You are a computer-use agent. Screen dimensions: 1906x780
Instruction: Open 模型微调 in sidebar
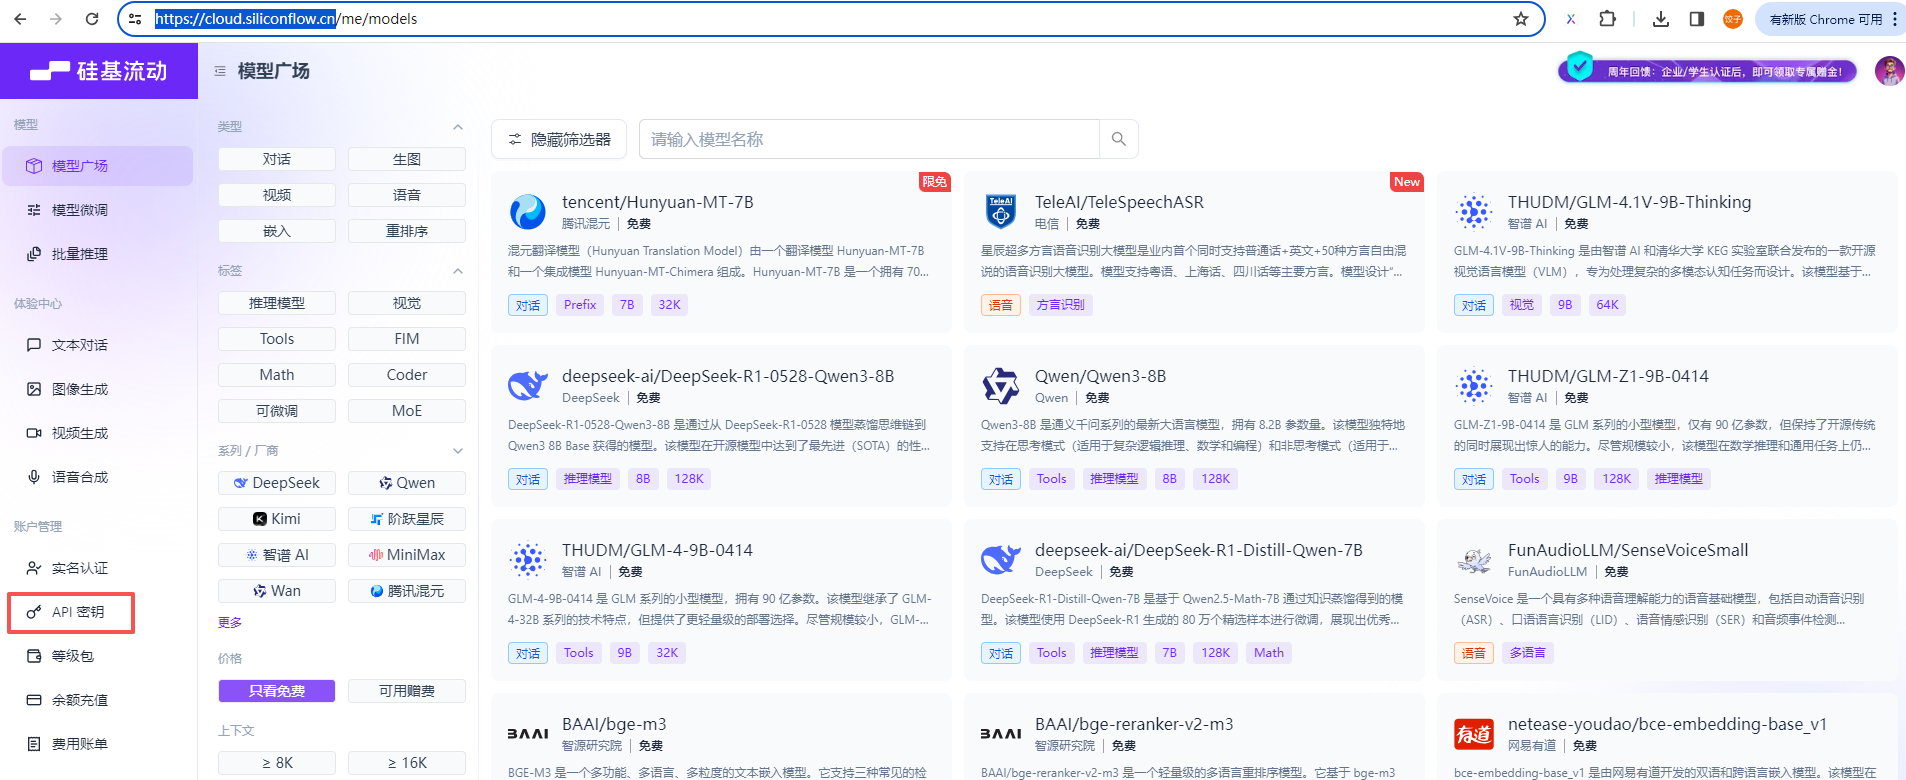(97, 210)
